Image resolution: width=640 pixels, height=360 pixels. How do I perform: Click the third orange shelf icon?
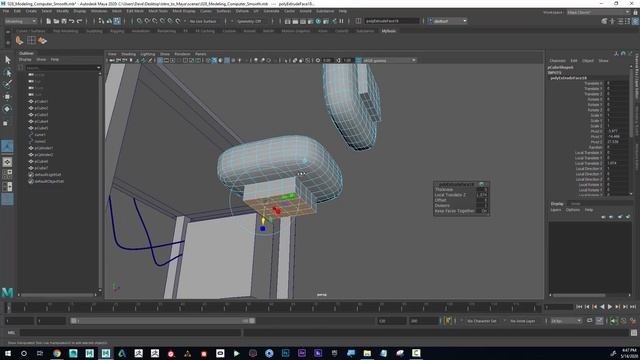coord(42,40)
